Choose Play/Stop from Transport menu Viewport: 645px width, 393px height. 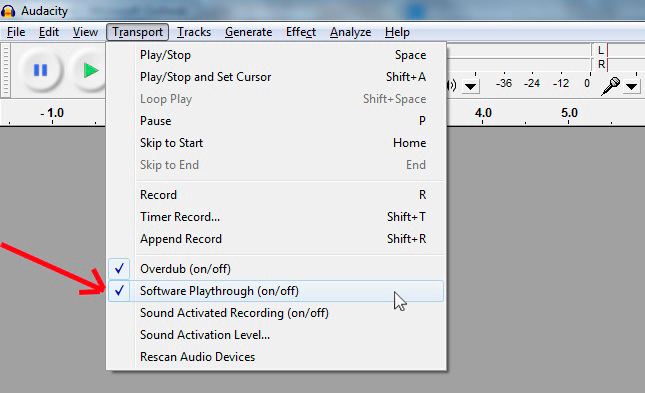click(276, 55)
